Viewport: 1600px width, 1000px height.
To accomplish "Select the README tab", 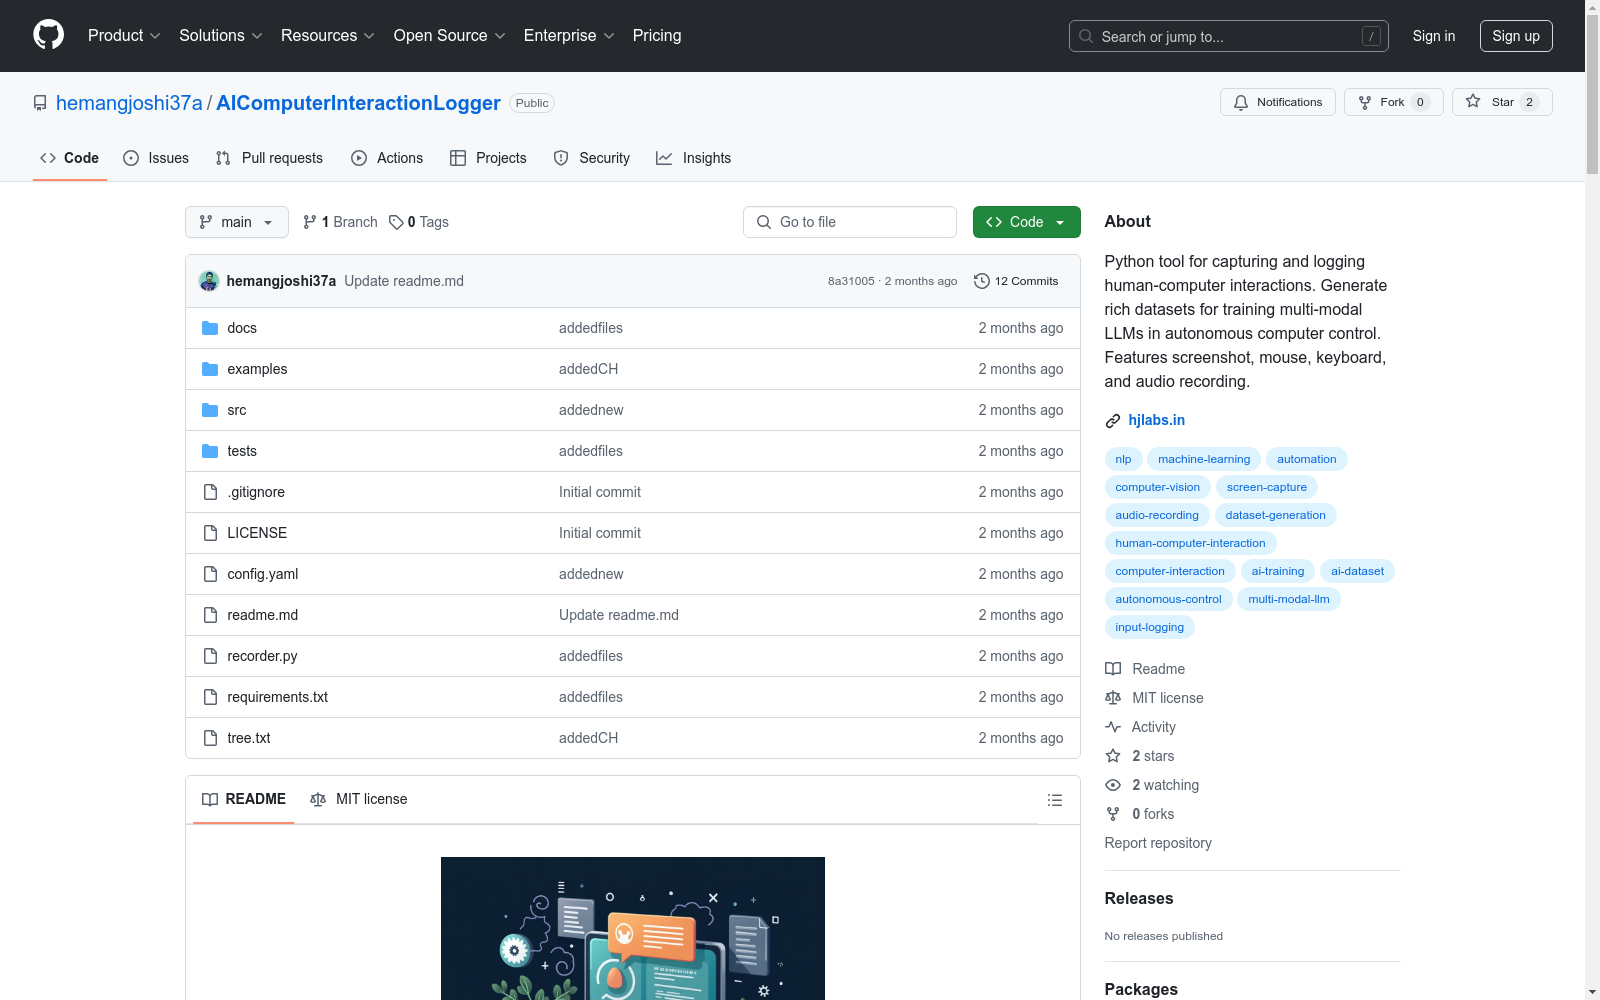I will click(244, 799).
